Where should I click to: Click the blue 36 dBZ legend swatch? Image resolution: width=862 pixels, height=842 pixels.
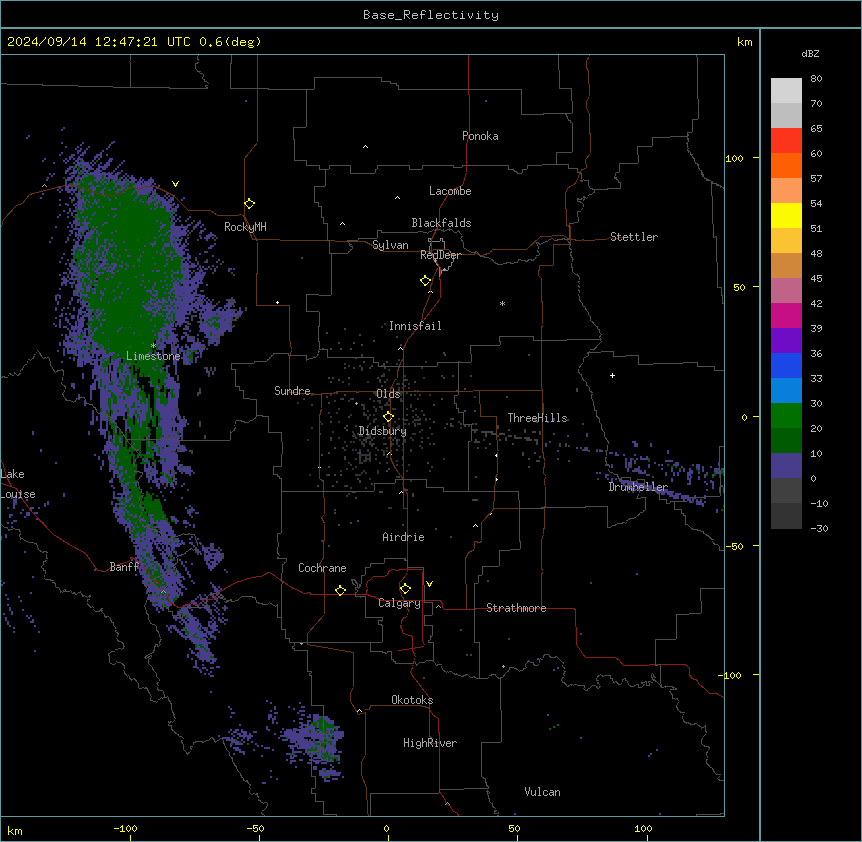click(786, 365)
